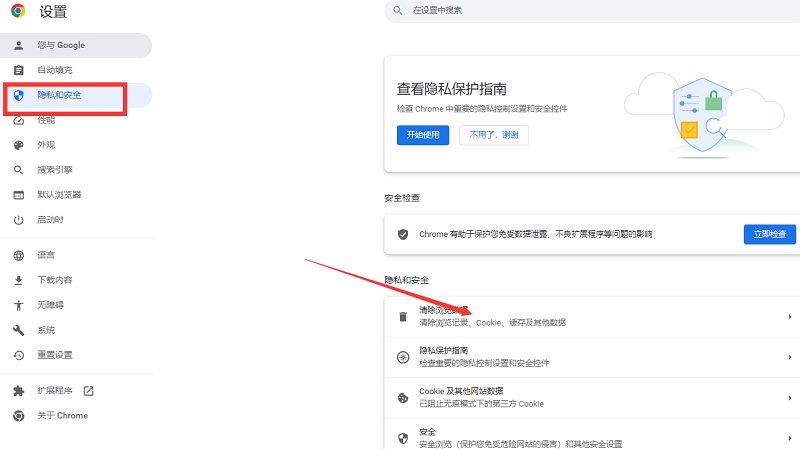Expand the 清除浏览数据 row arrow
The width and height of the screenshot is (800, 449).
click(790, 317)
